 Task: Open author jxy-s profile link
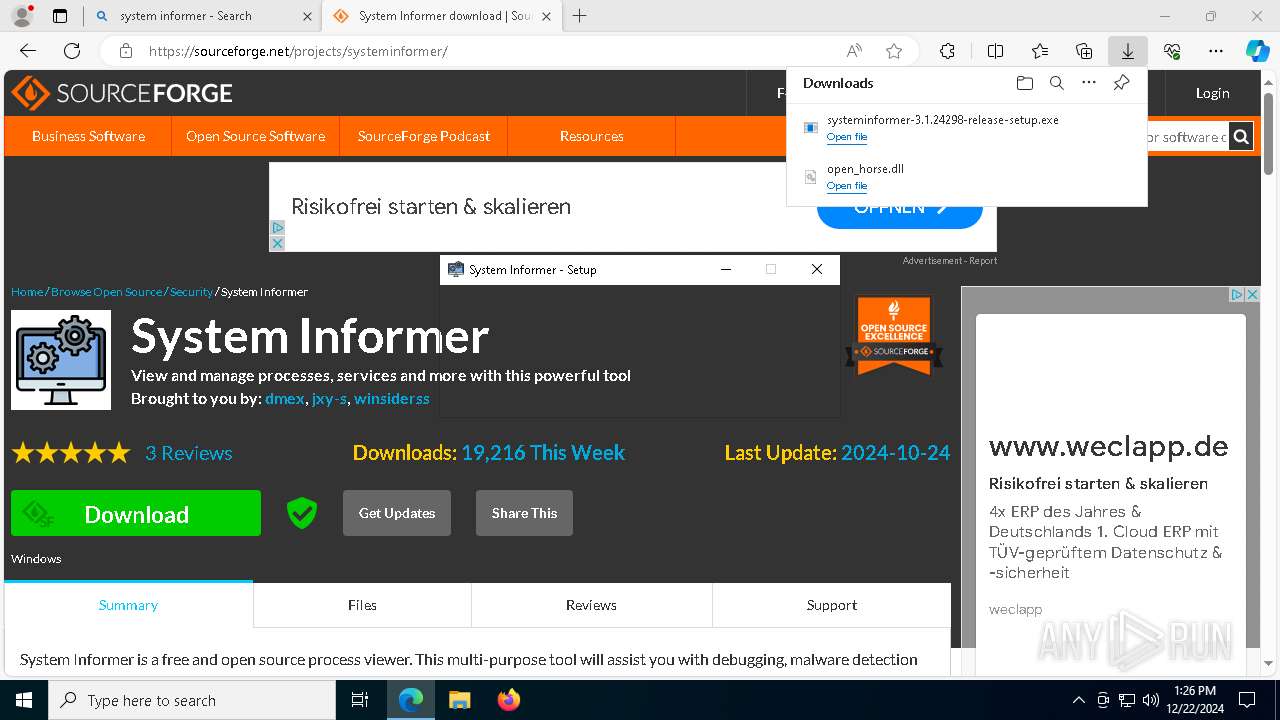pyautogui.click(x=329, y=398)
